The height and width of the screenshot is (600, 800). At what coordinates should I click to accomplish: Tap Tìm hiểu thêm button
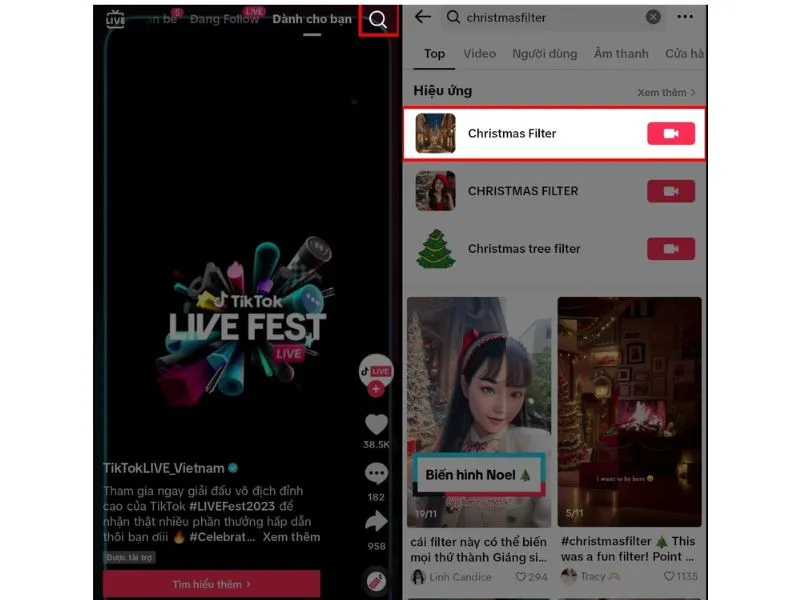point(212,584)
